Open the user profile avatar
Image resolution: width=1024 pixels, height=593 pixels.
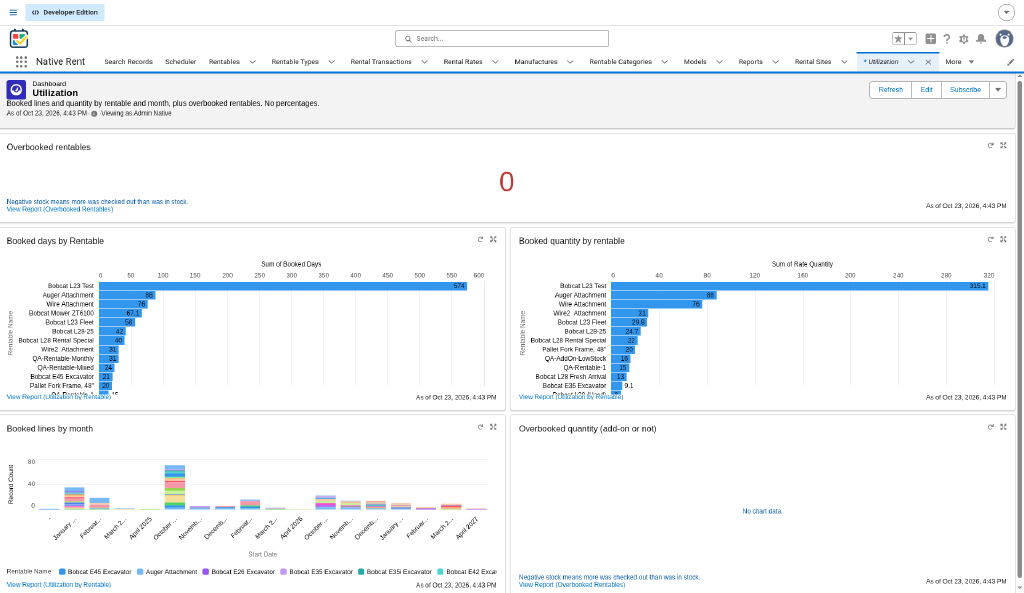click(1004, 39)
